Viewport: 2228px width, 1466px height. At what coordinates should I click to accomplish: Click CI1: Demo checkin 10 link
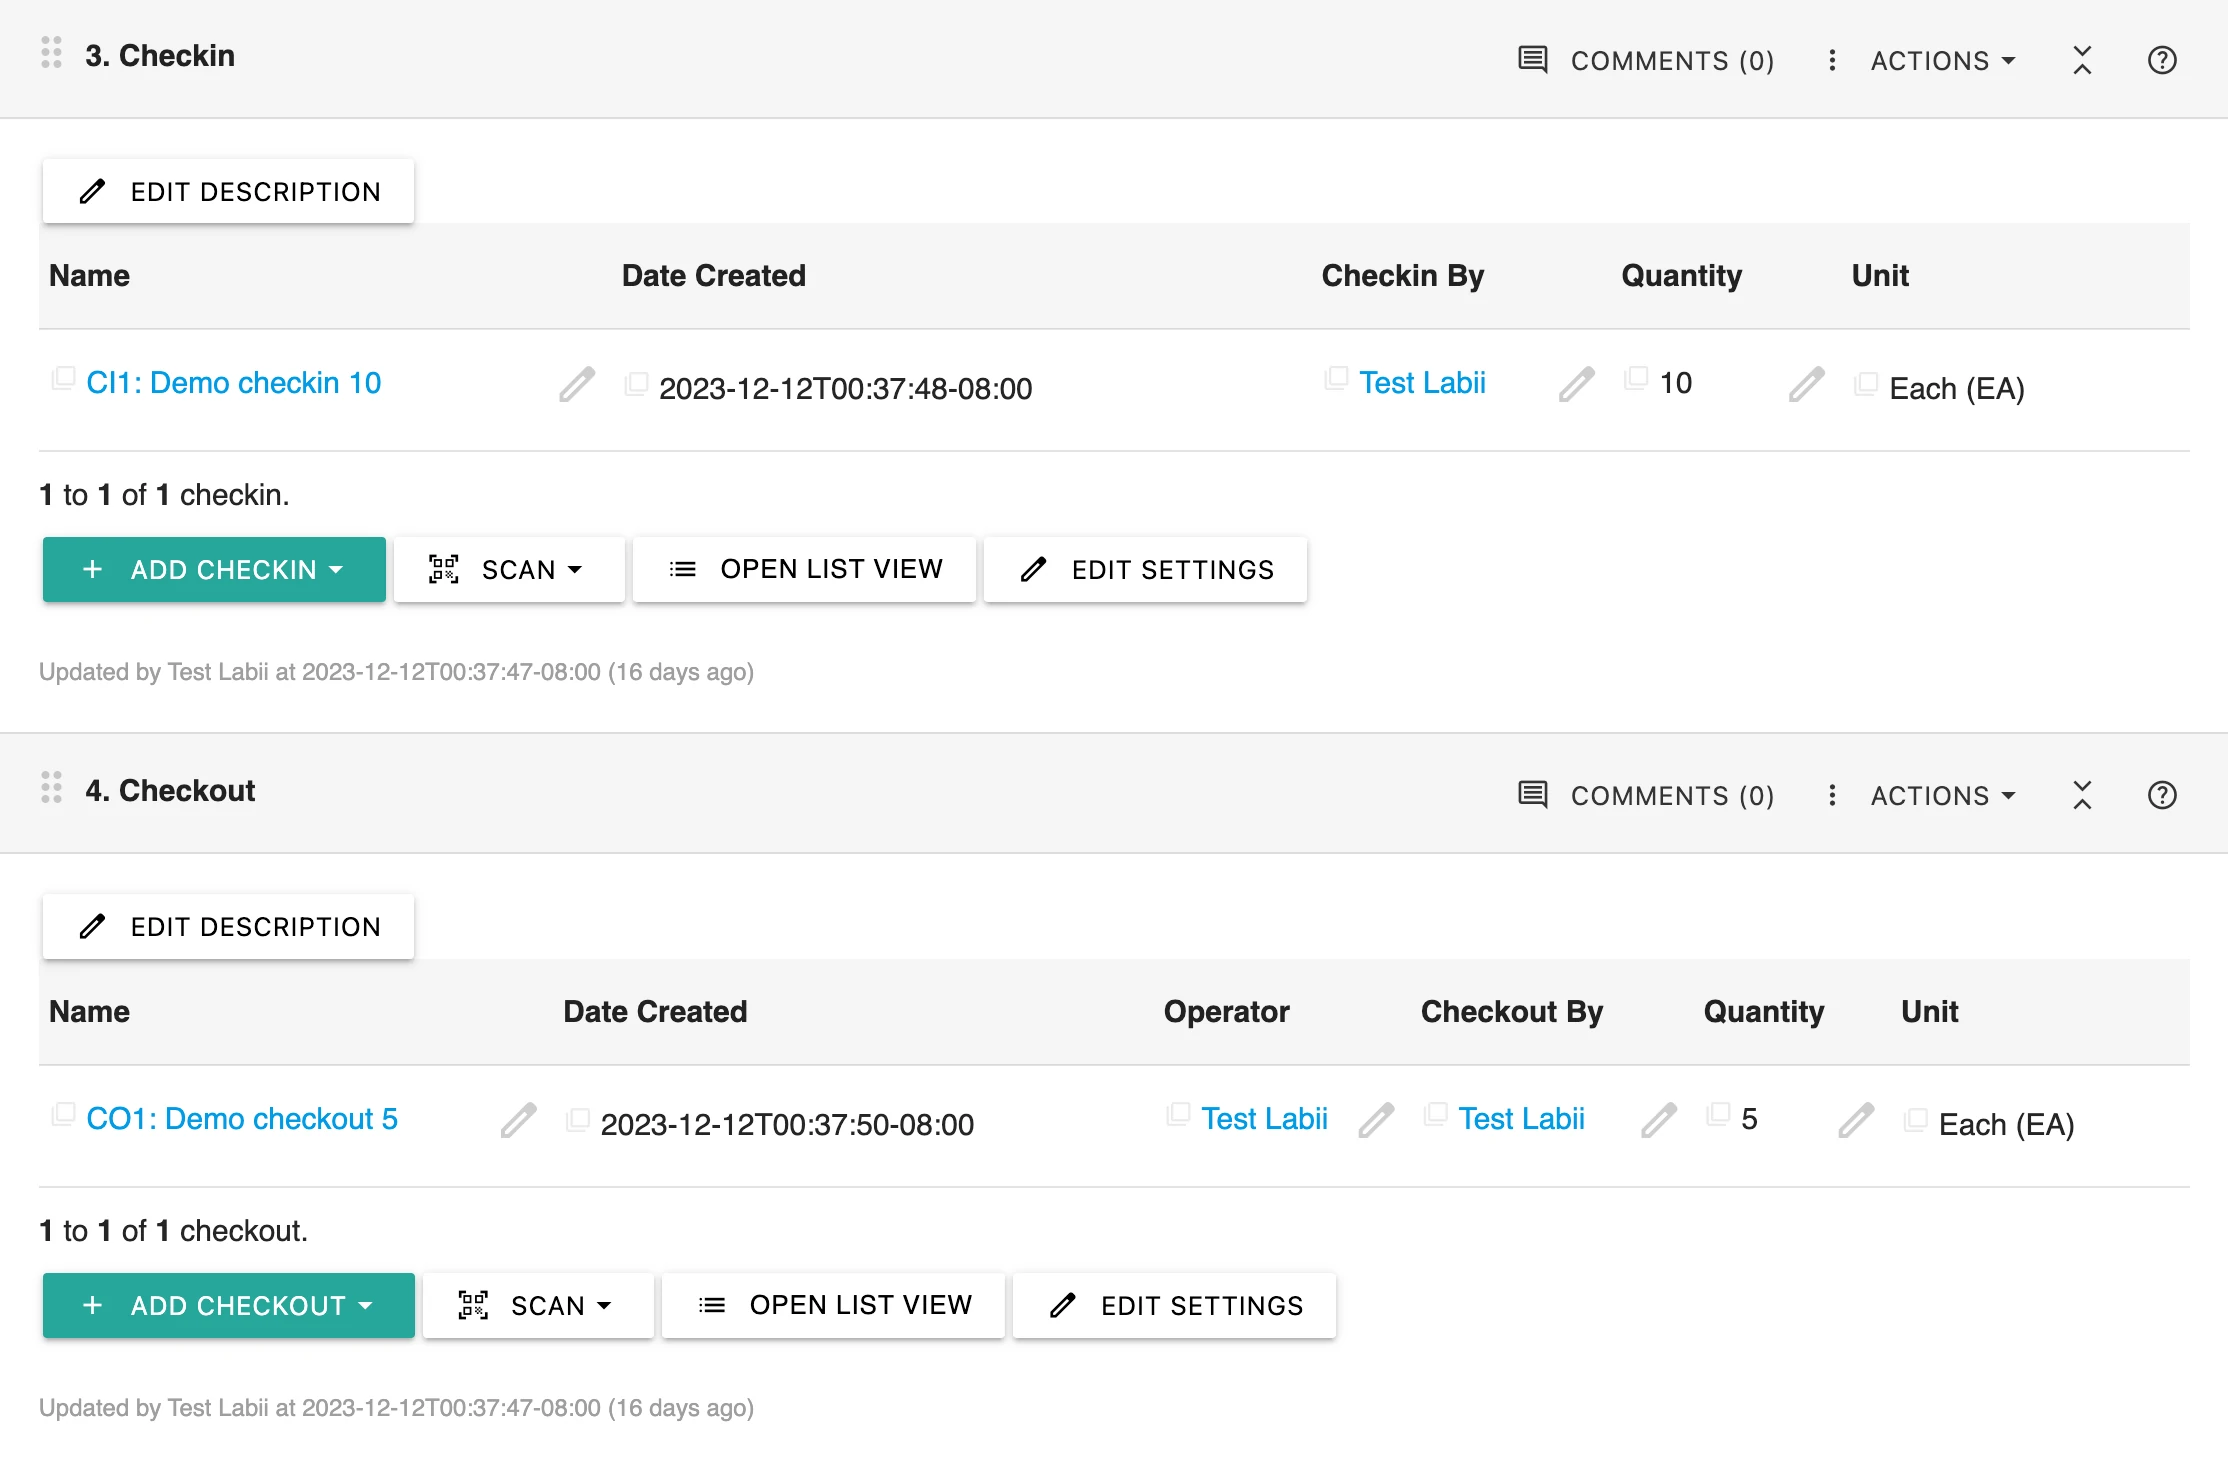point(232,381)
